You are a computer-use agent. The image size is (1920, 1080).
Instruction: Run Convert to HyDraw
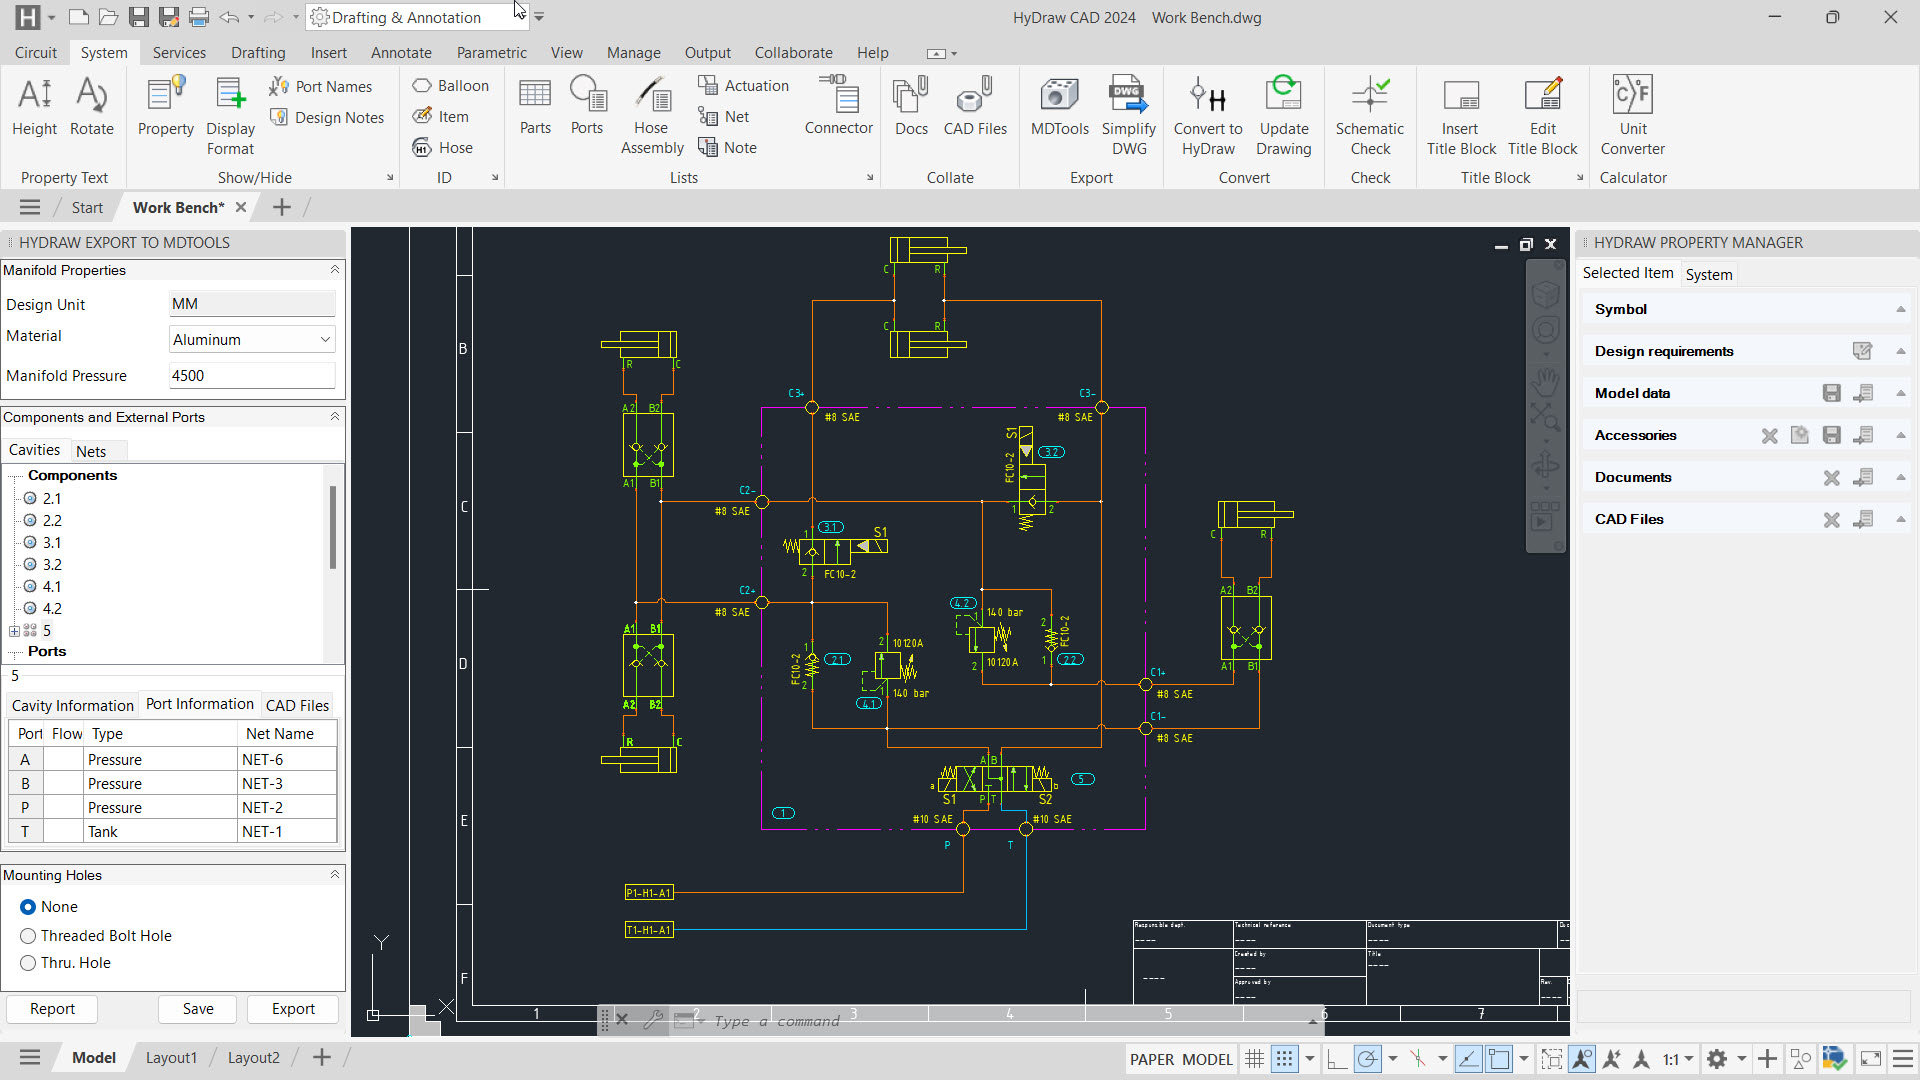tap(1208, 115)
